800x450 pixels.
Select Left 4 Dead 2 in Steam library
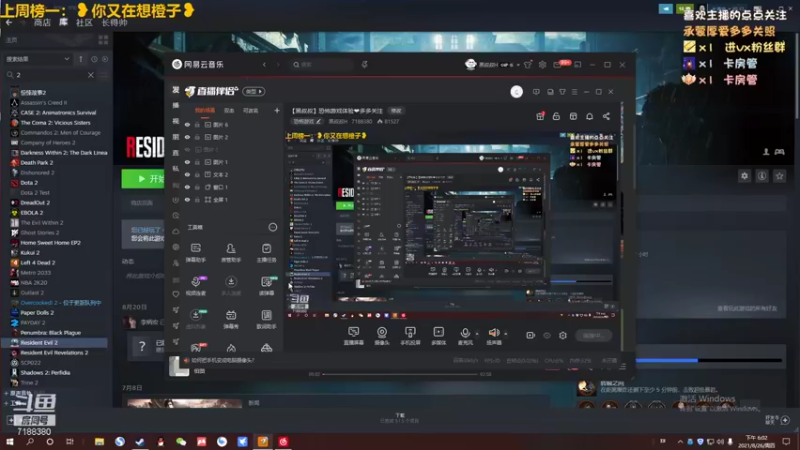(38, 263)
